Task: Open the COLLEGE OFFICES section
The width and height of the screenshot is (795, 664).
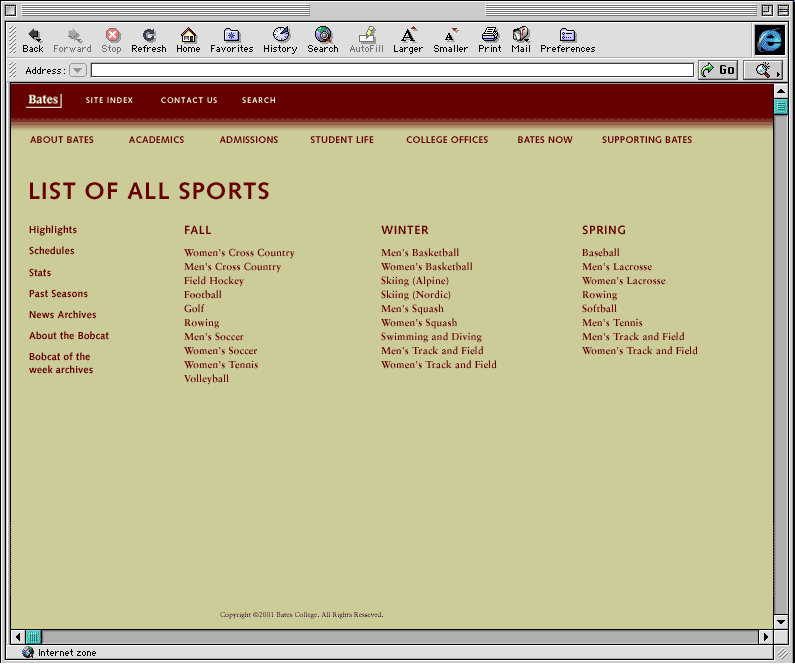Action: click(x=447, y=139)
